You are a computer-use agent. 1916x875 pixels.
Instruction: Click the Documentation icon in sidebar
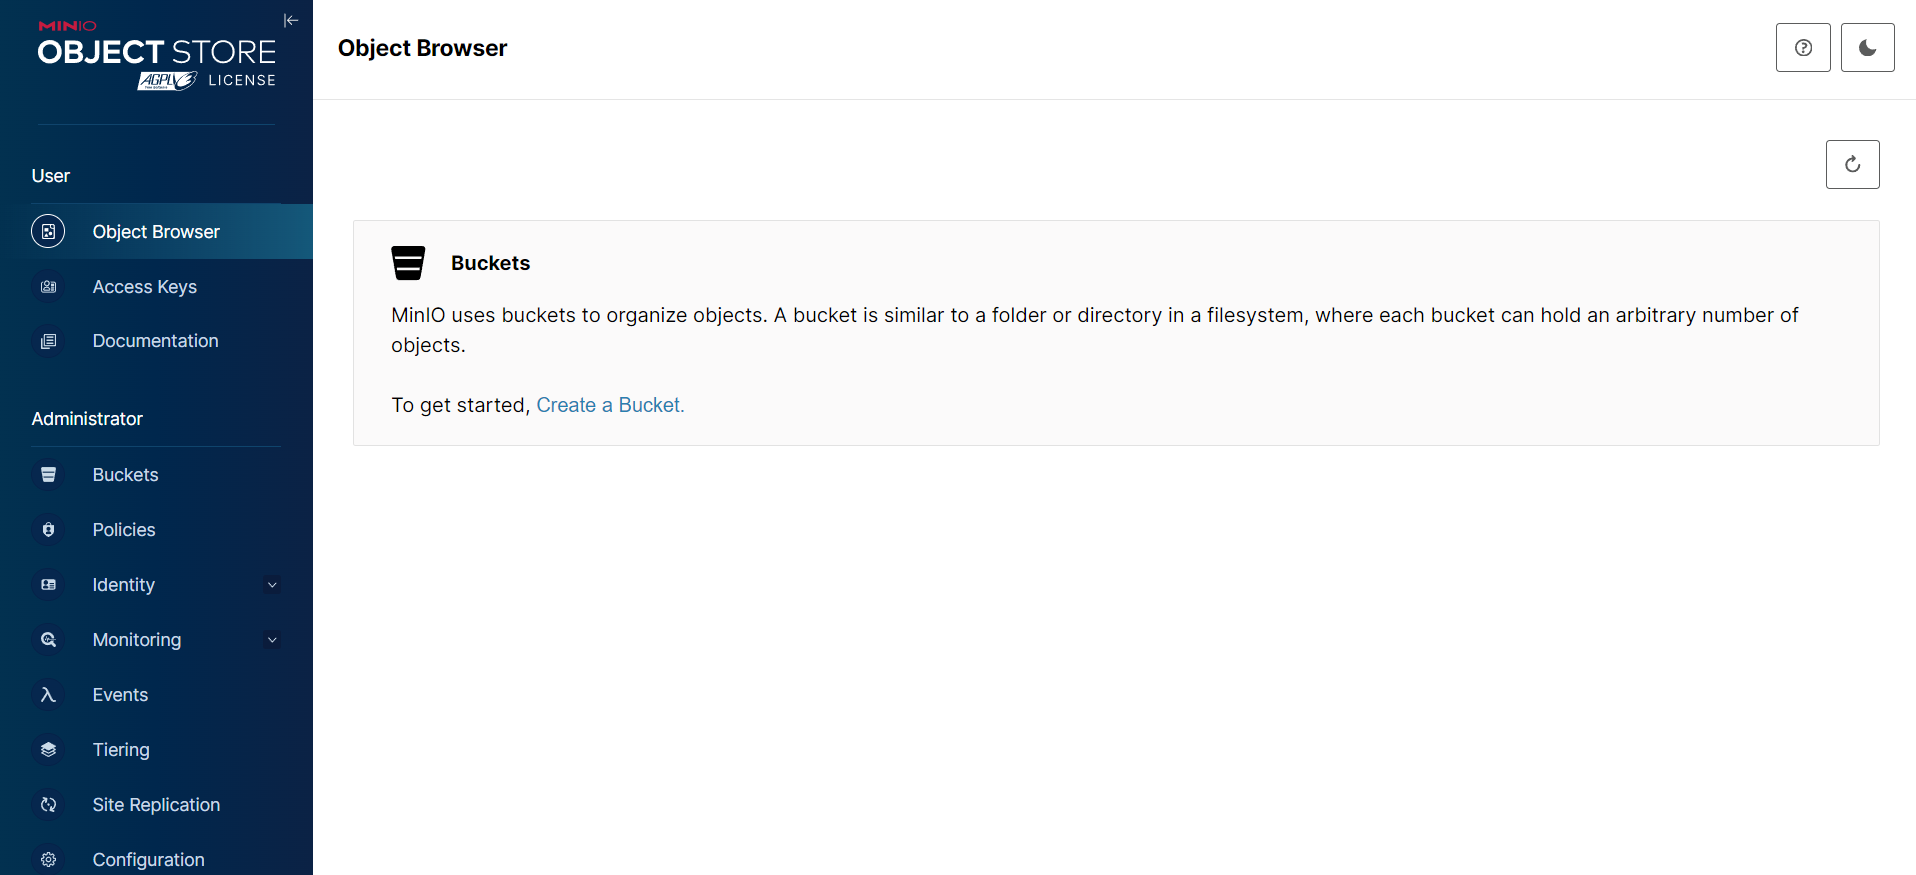48,342
